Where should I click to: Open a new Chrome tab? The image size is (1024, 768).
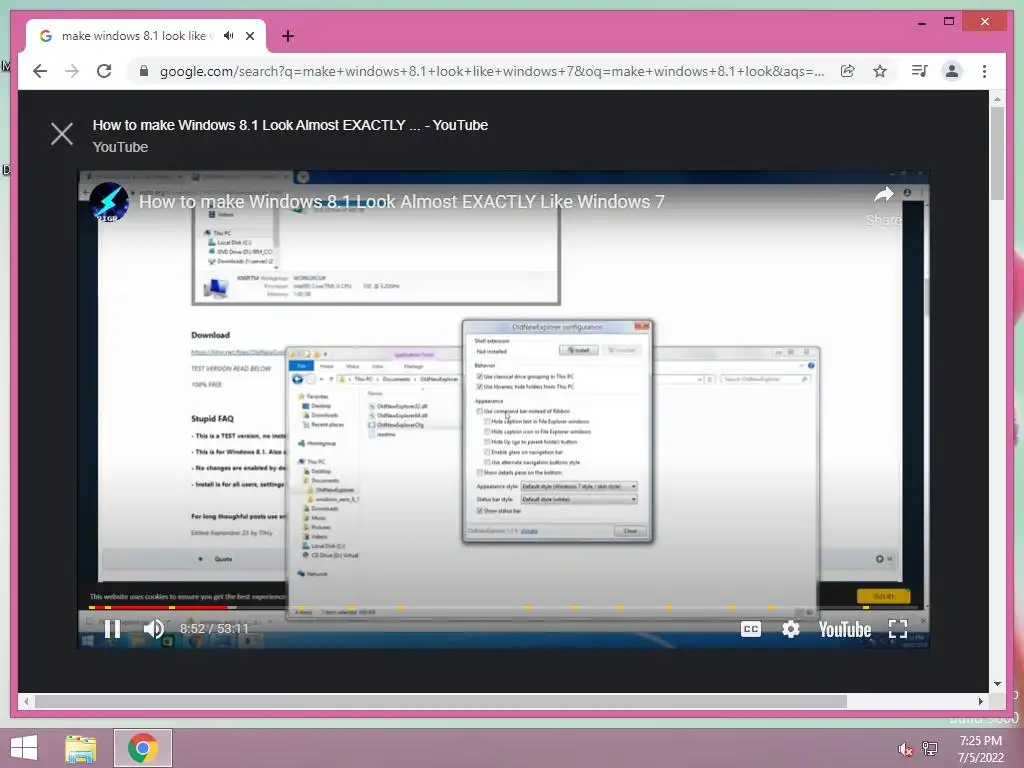(288, 36)
